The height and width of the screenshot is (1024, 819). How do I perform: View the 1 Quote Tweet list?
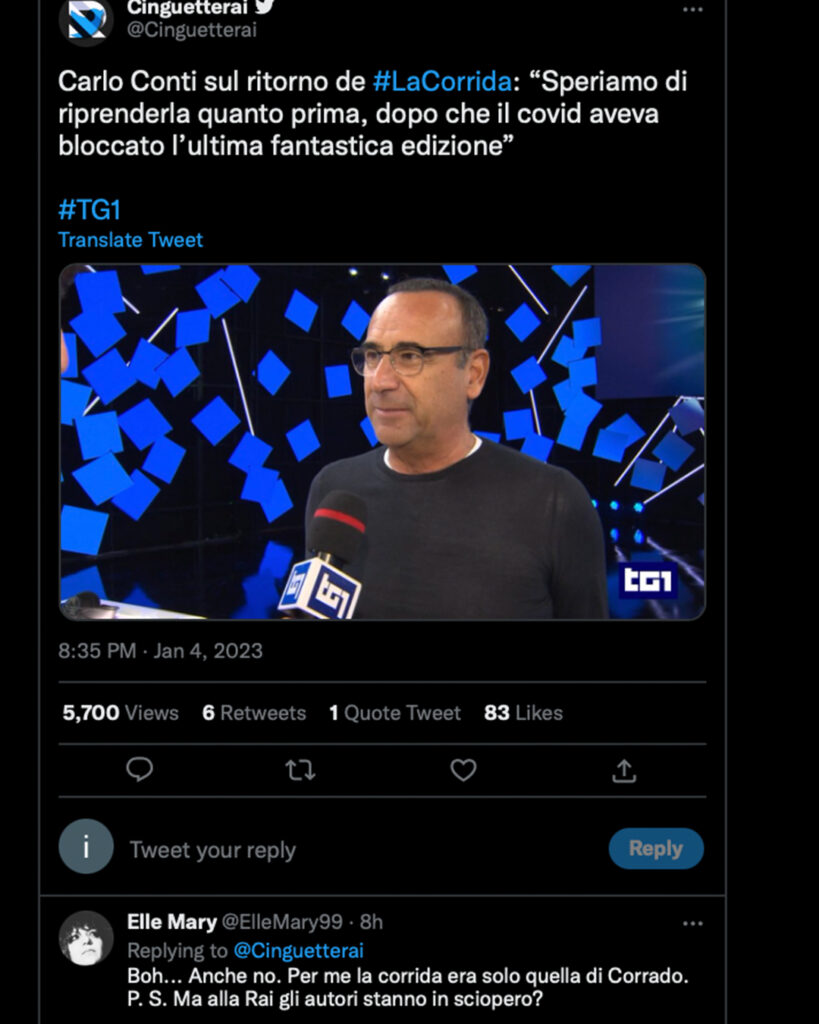click(x=395, y=713)
